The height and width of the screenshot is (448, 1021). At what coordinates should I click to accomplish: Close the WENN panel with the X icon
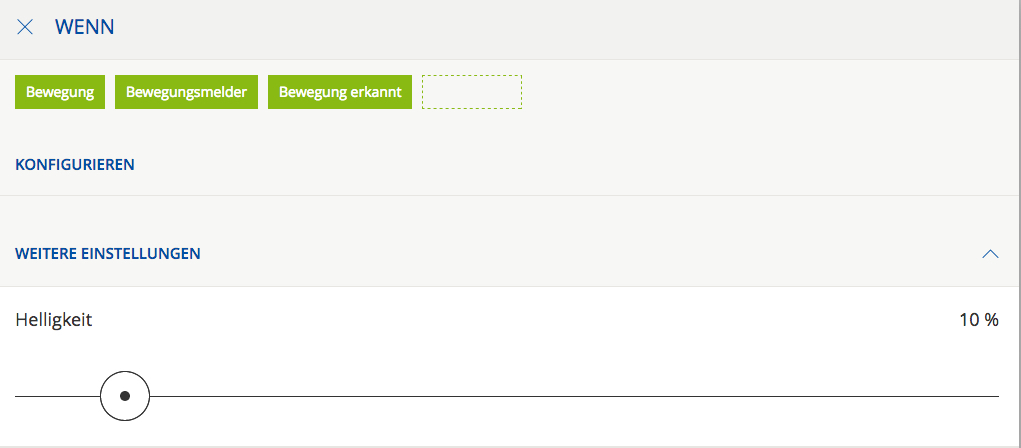(25, 27)
